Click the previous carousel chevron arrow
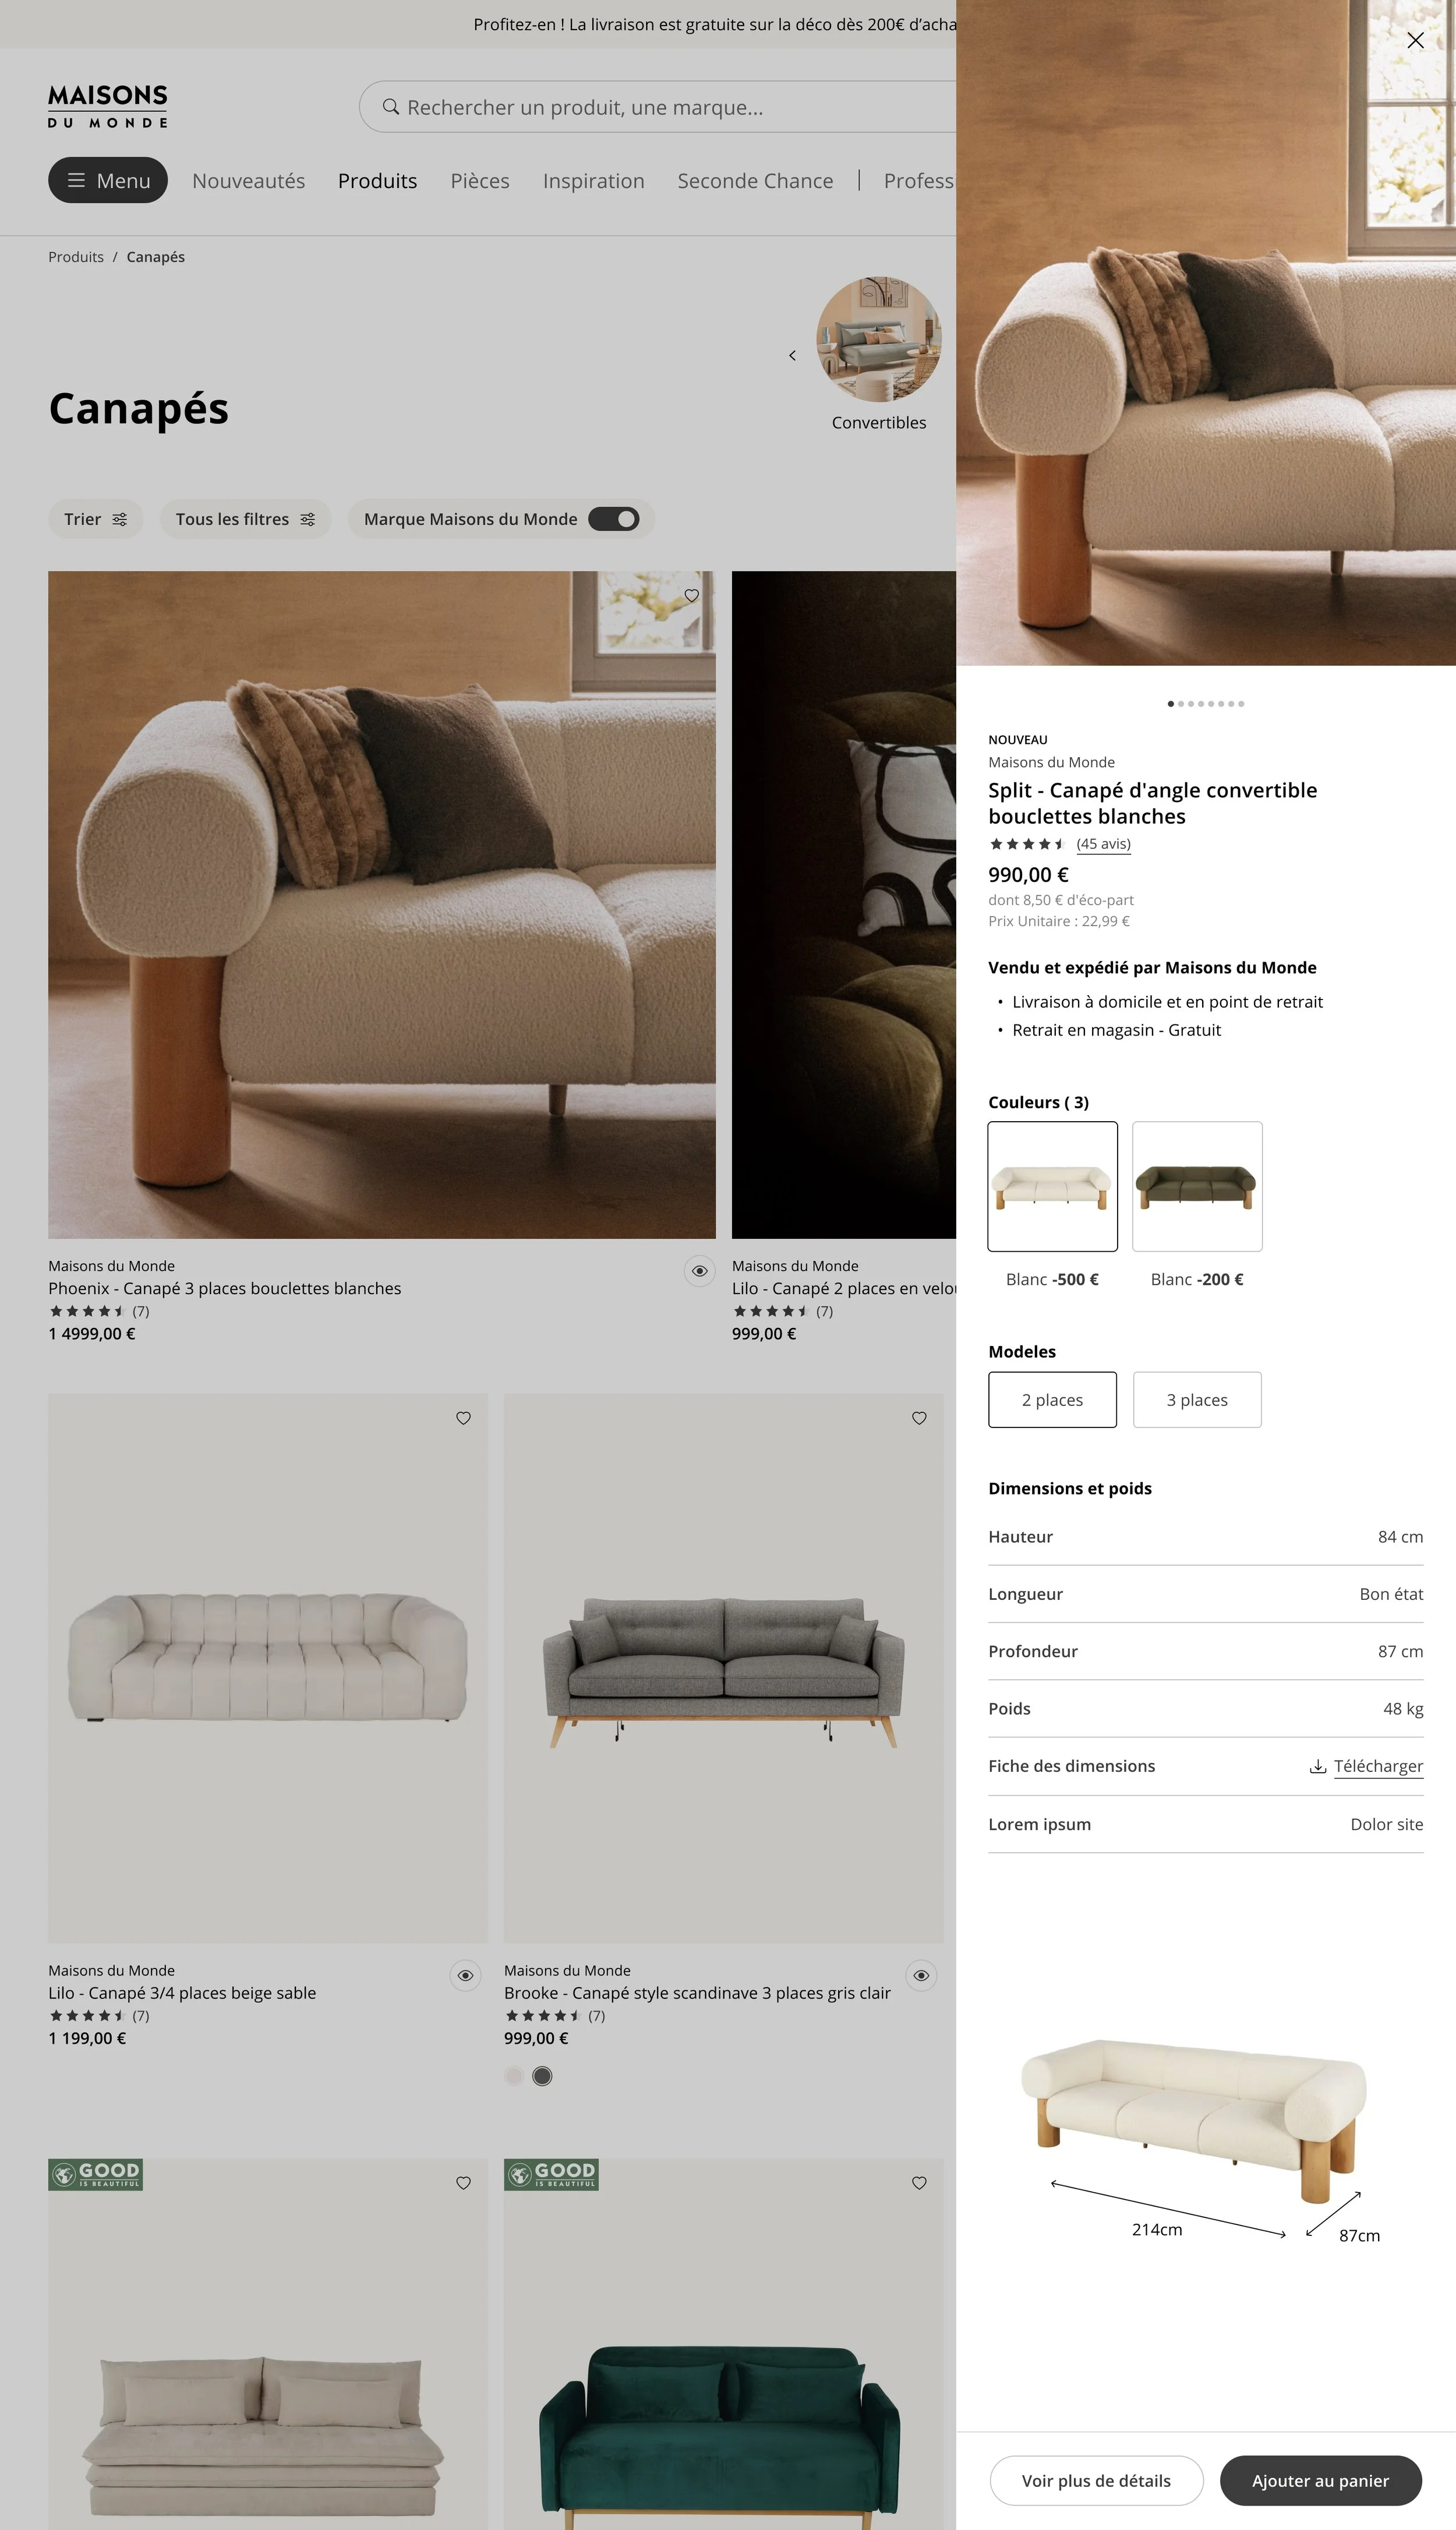Image resolution: width=1456 pixels, height=2530 pixels. (792, 355)
